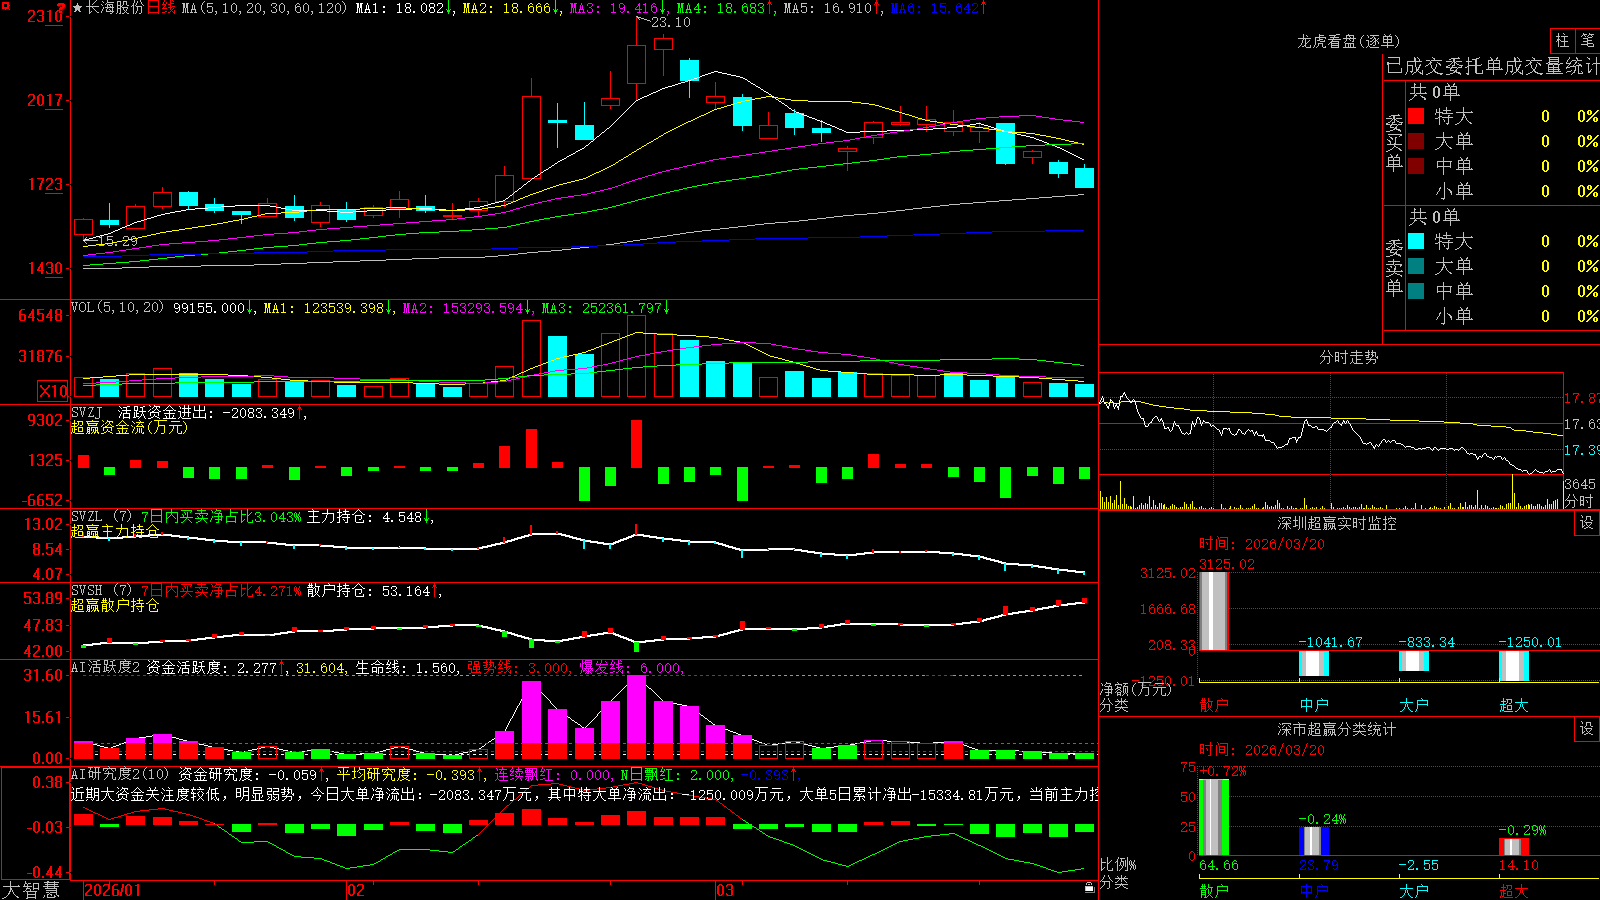Click the lock icon at the timeline's right end
The height and width of the screenshot is (900, 1600).
coord(1090,887)
